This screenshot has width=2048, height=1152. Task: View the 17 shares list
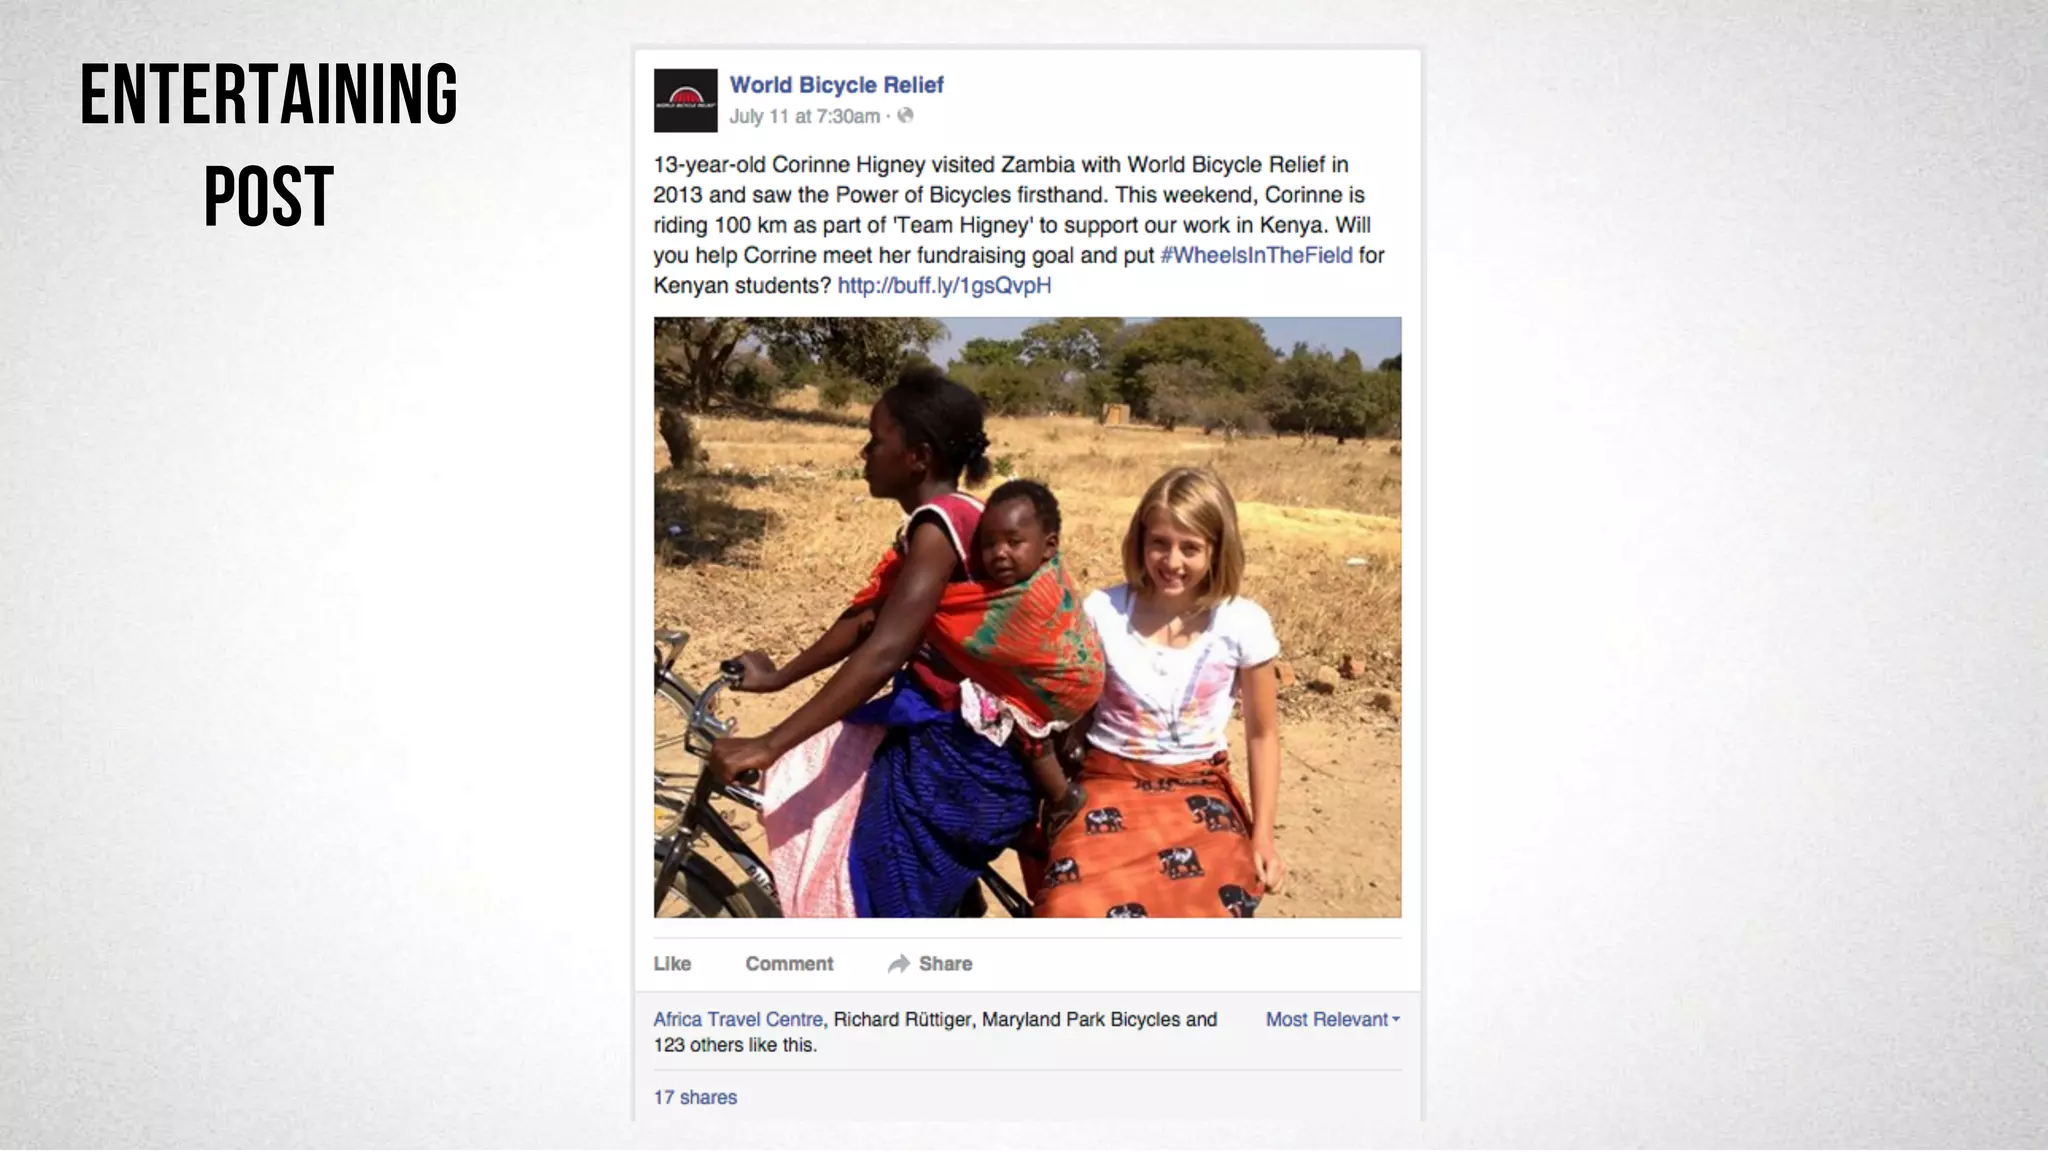pyautogui.click(x=695, y=1097)
